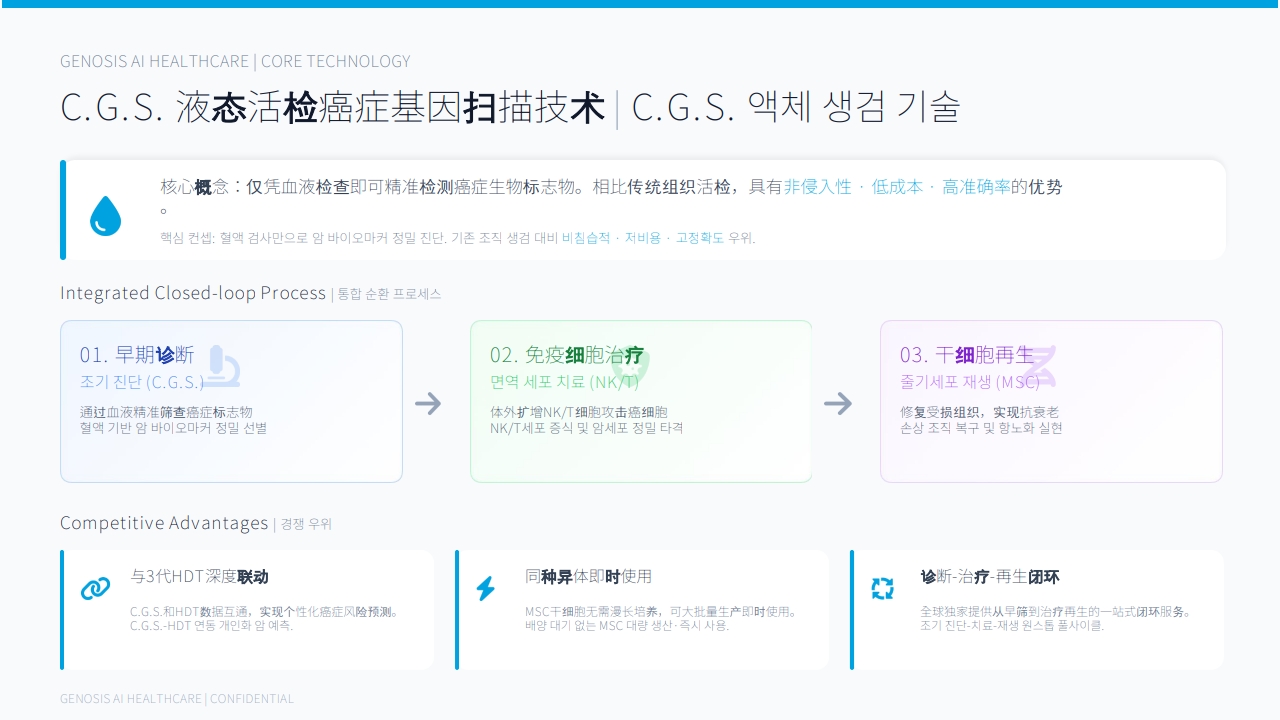
Task: Click the circular loop arrows icon
Action: (882, 589)
